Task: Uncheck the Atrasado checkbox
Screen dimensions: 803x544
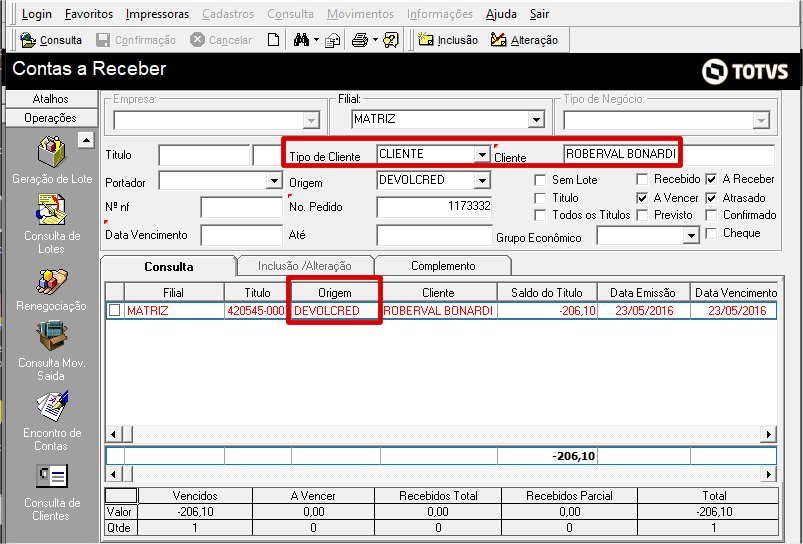Action: pyautogui.click(x=711, y=198)
